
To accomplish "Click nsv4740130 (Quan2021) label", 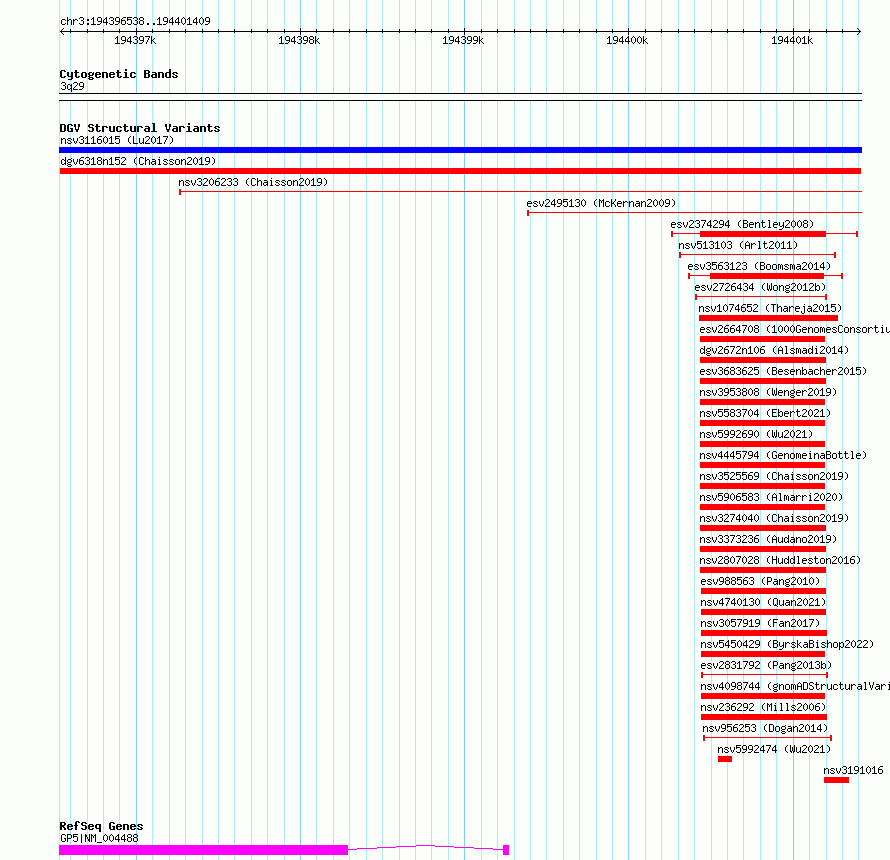I will (763, 602).
